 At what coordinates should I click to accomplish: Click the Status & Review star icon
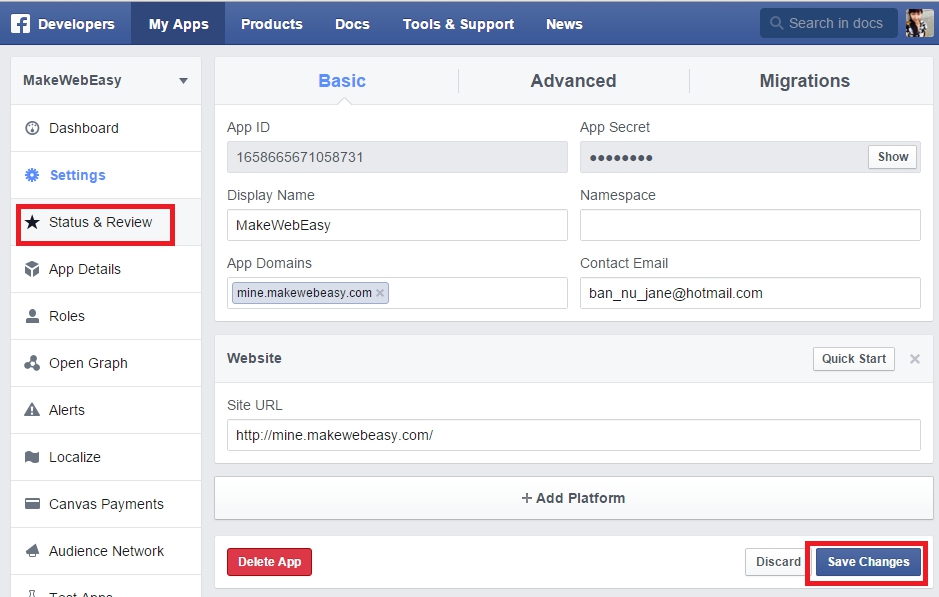(32, 222)
